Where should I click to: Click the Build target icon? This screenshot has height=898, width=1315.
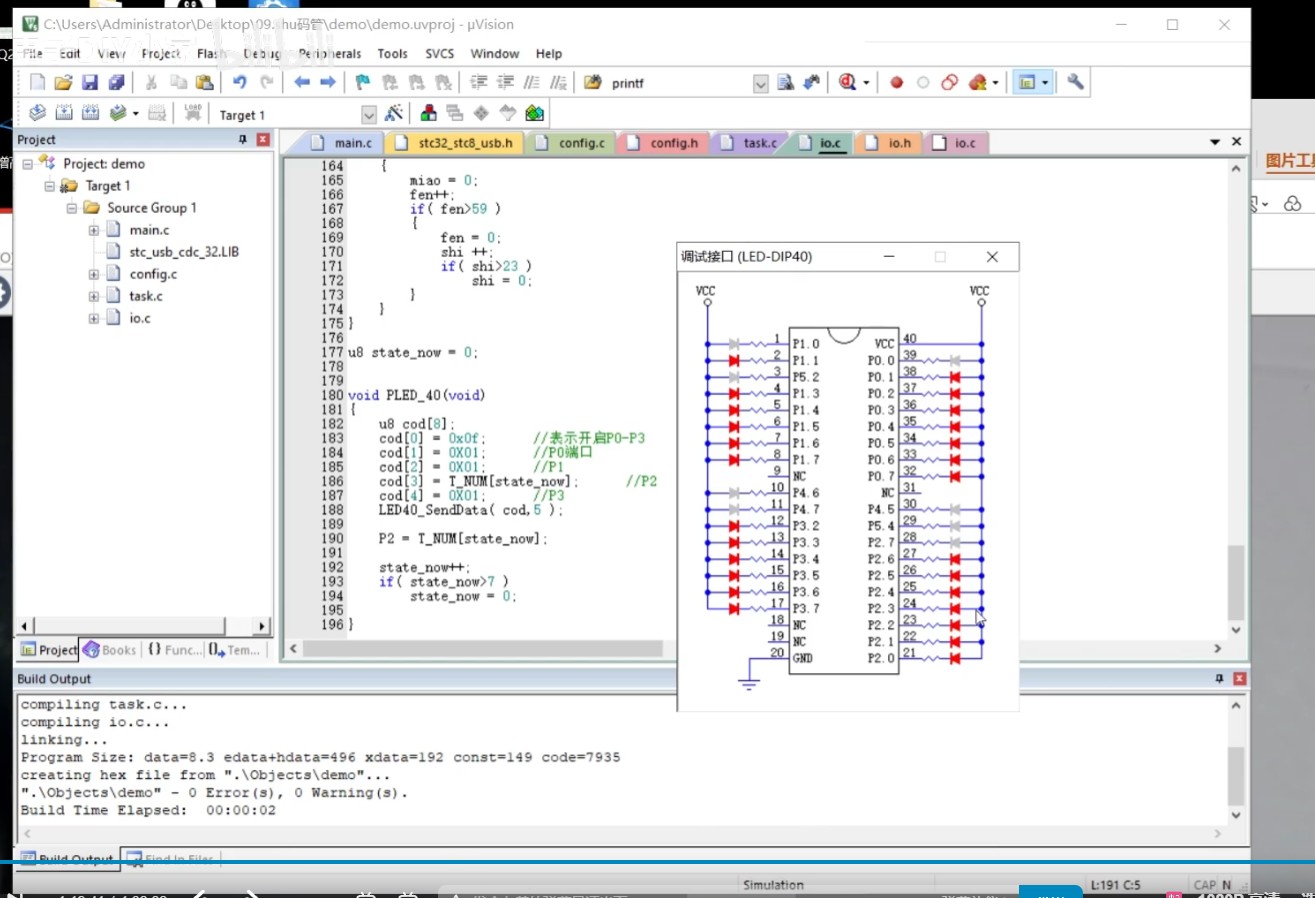[x=63, y=114]
